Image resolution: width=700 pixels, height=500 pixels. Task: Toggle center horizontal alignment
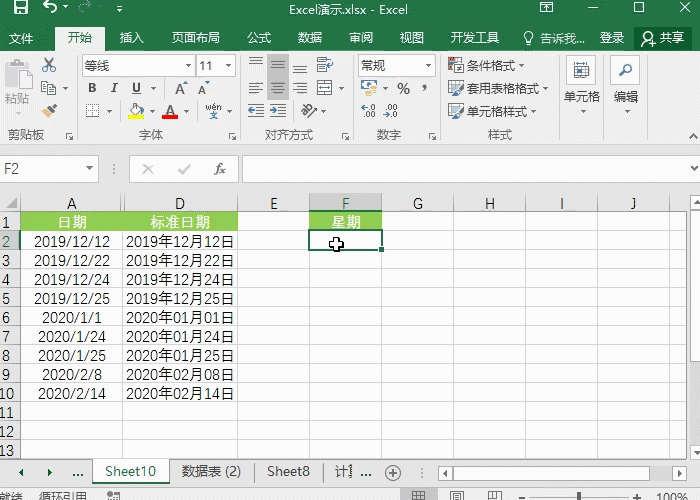pos(277,88)
